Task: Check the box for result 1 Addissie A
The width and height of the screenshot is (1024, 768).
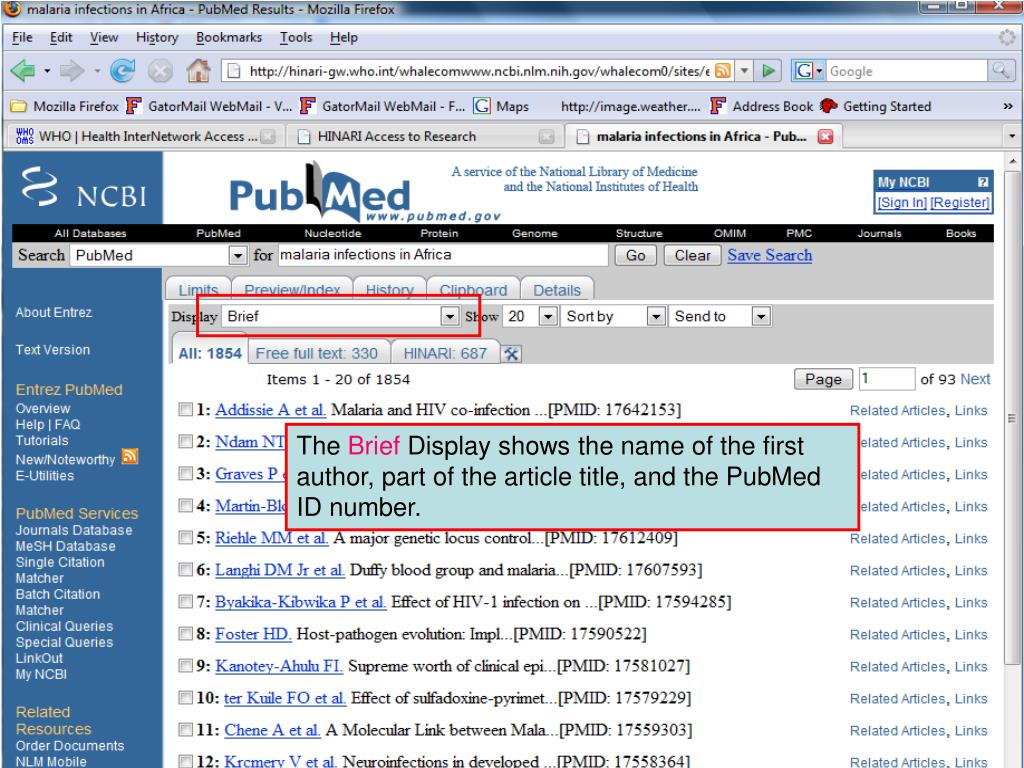Action: pos(186,409)
